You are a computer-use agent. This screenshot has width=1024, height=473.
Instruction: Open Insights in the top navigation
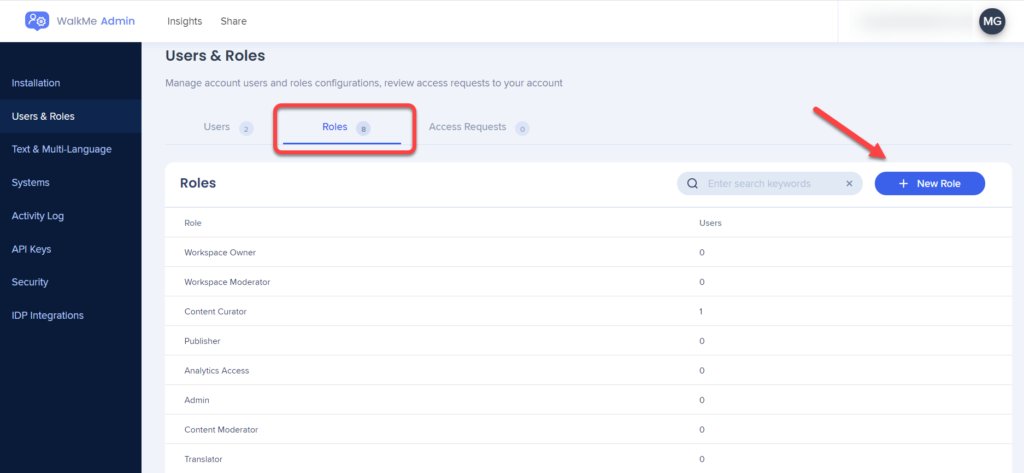point(185,21)
